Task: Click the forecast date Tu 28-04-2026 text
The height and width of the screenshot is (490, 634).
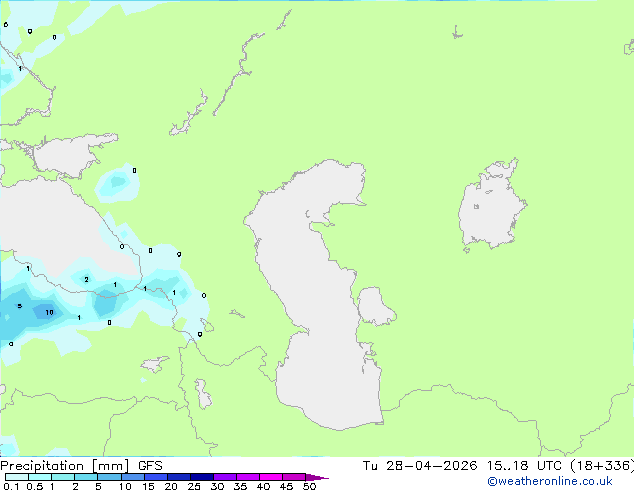Action: [x=420, y=466]
